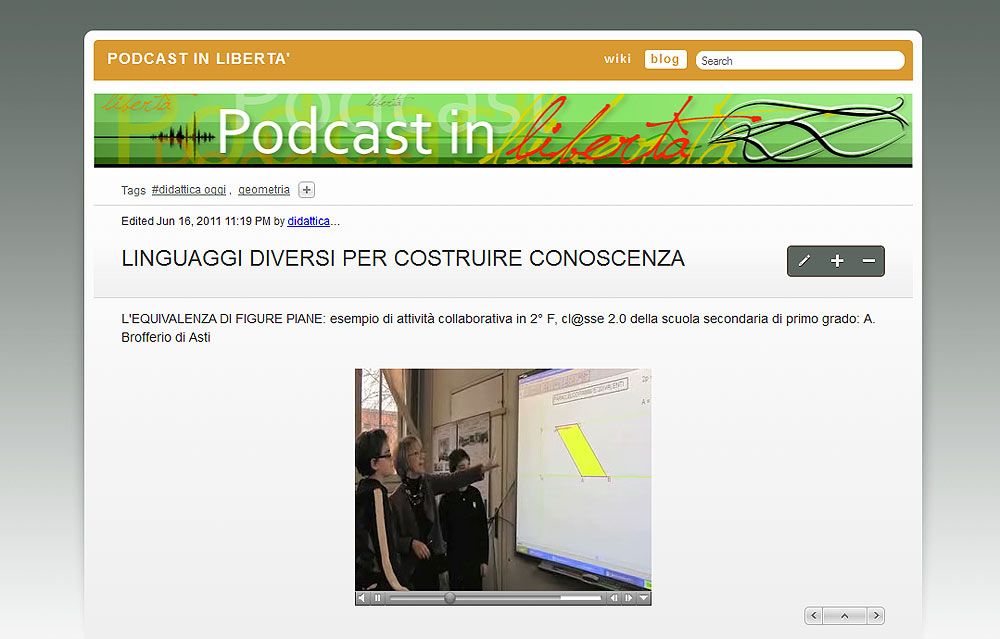The image size is (1000, 639).
Task: Step the video backward one frame
Action: coord(614,598)
